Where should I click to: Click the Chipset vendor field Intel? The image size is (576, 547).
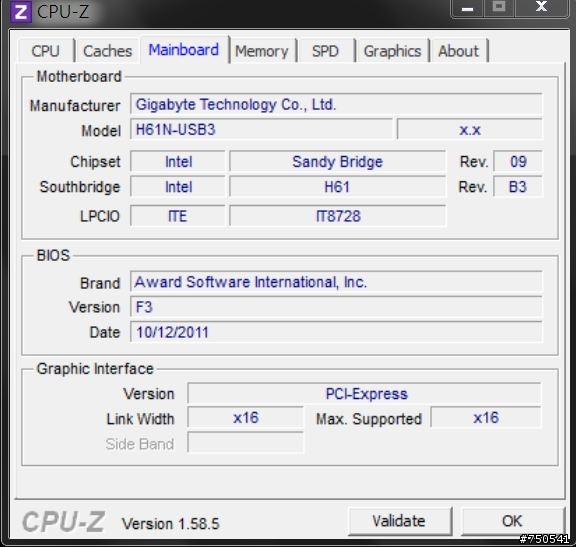[x=178, y=162]
